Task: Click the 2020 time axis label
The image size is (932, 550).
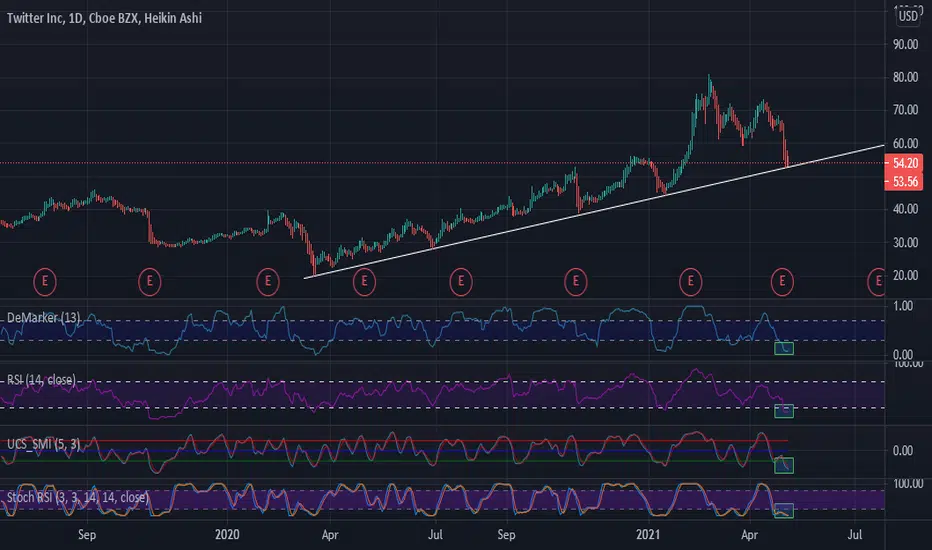Action: 227,535
